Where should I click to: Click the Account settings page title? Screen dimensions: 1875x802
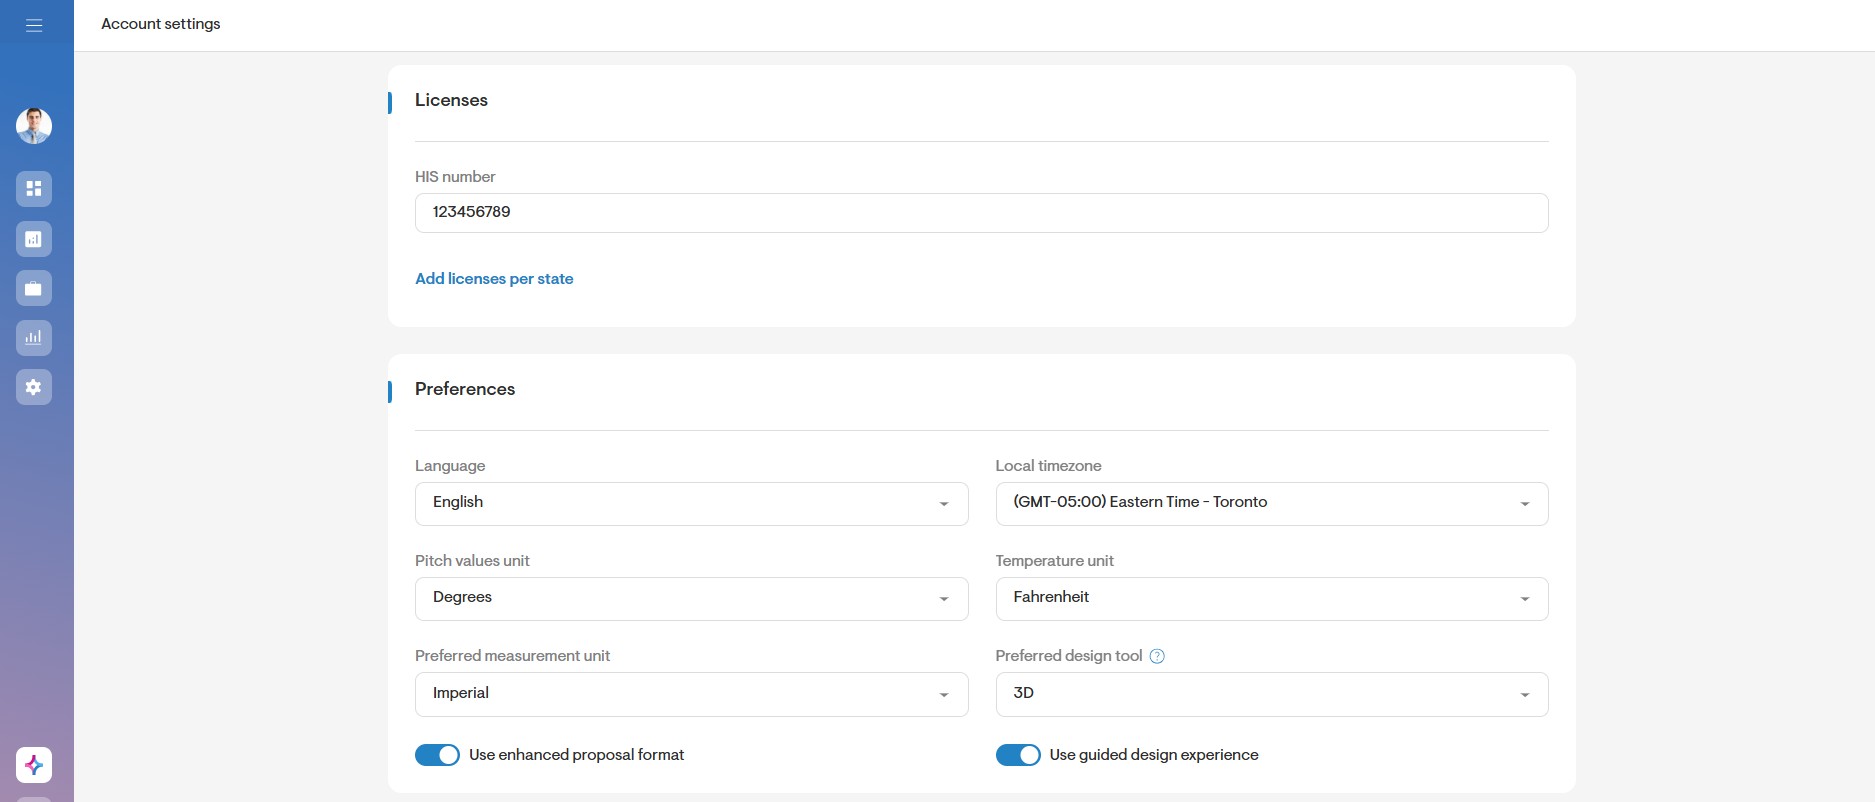(x=161, y=24)
